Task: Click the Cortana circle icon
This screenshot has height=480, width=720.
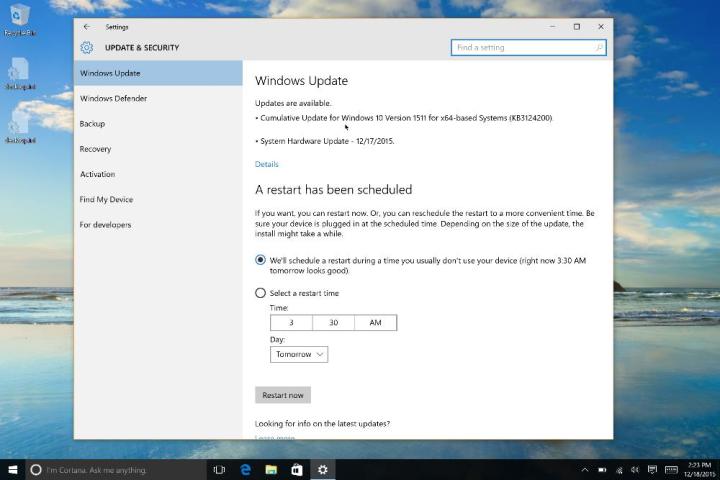Action: pos(36,469)
